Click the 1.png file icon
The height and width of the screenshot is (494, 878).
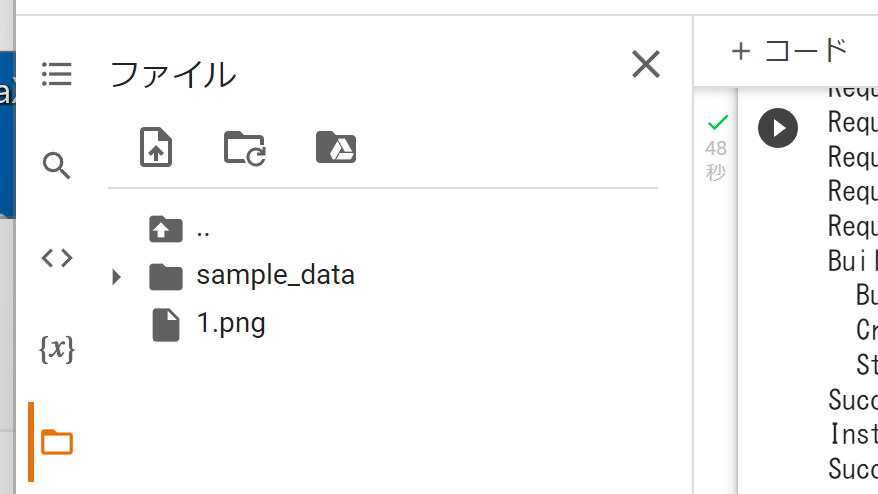click(x=166, y=324)
